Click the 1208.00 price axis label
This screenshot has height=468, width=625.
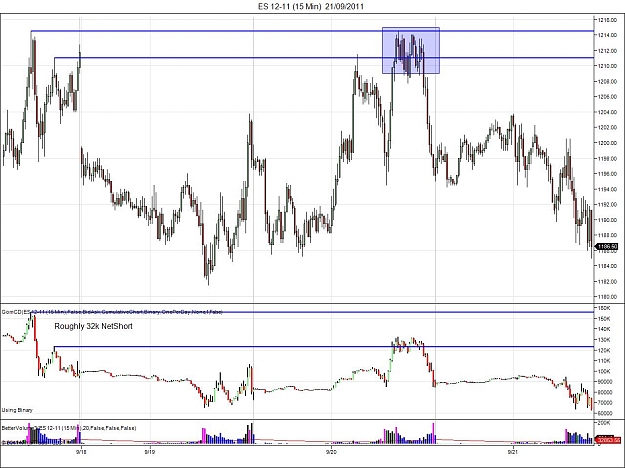pyautogui.click(x=607, y=81)
